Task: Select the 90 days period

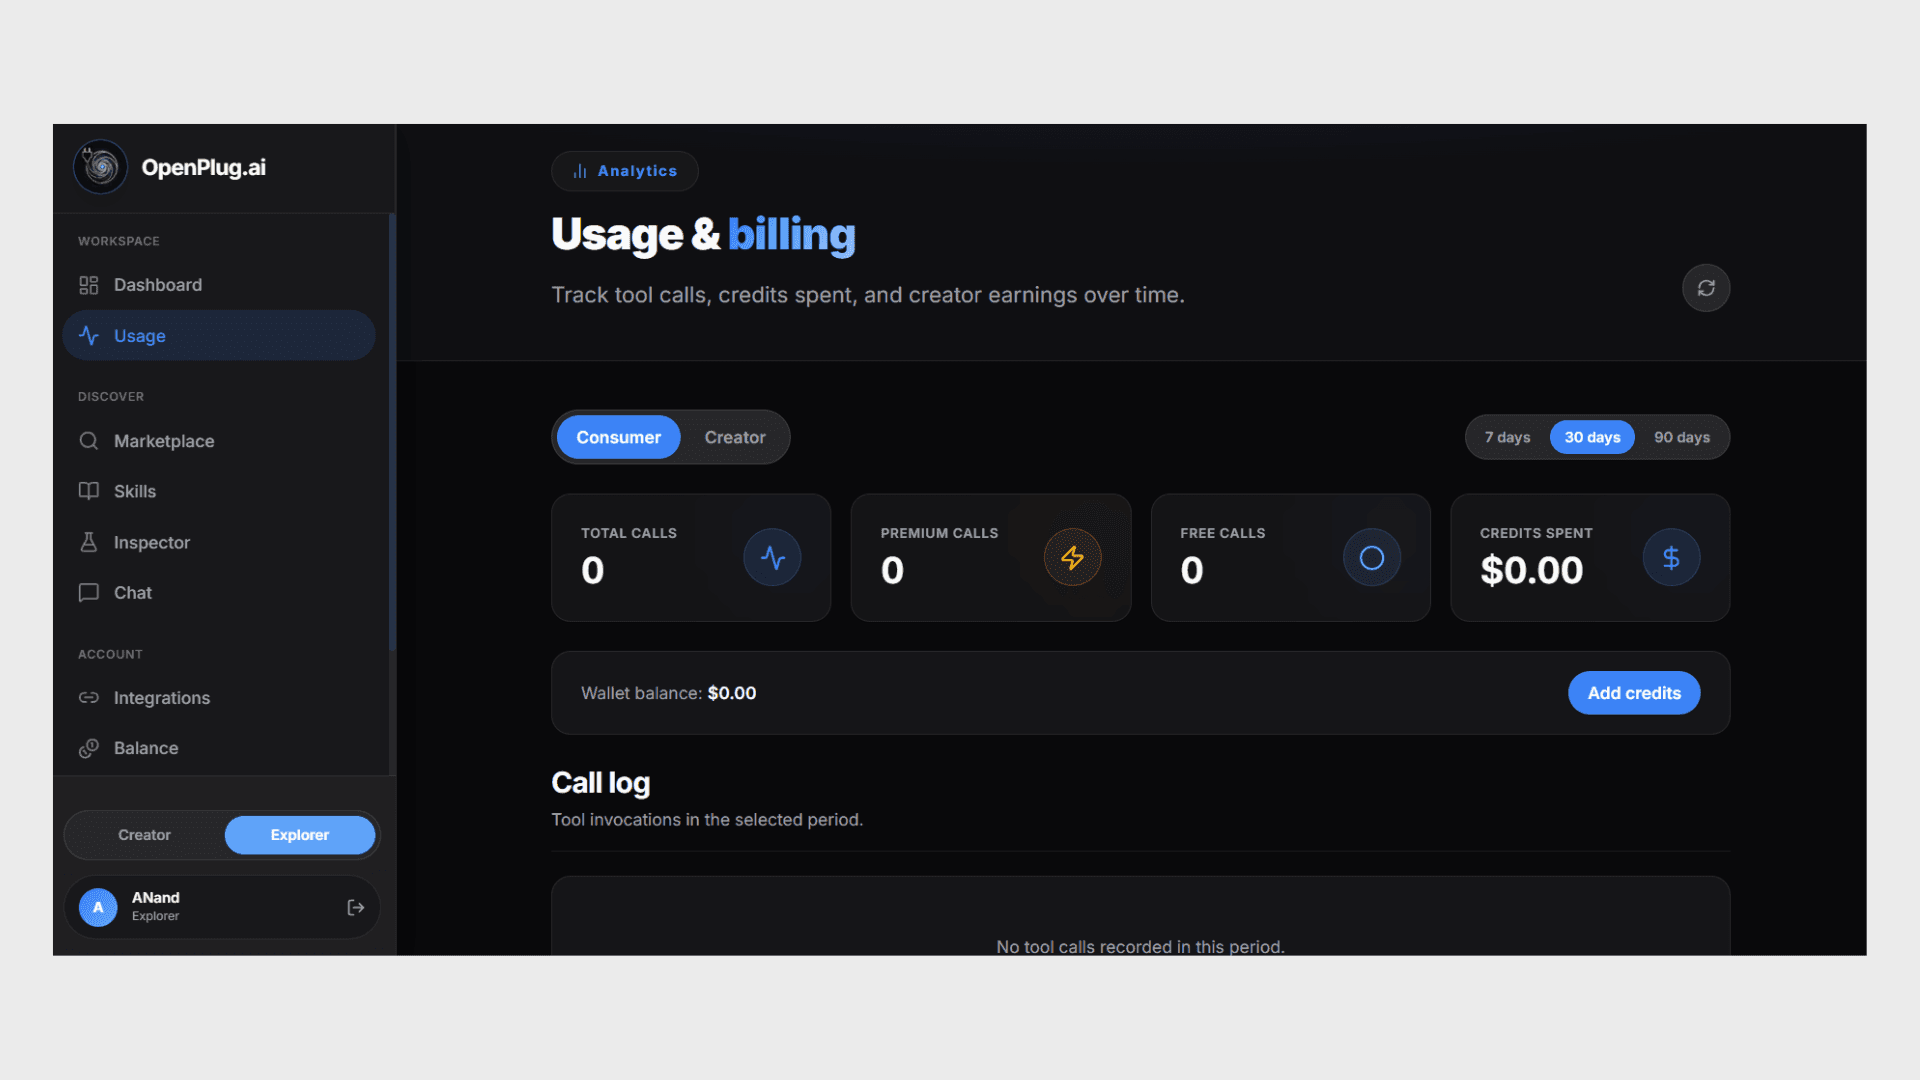Action: coord(1682,437)
